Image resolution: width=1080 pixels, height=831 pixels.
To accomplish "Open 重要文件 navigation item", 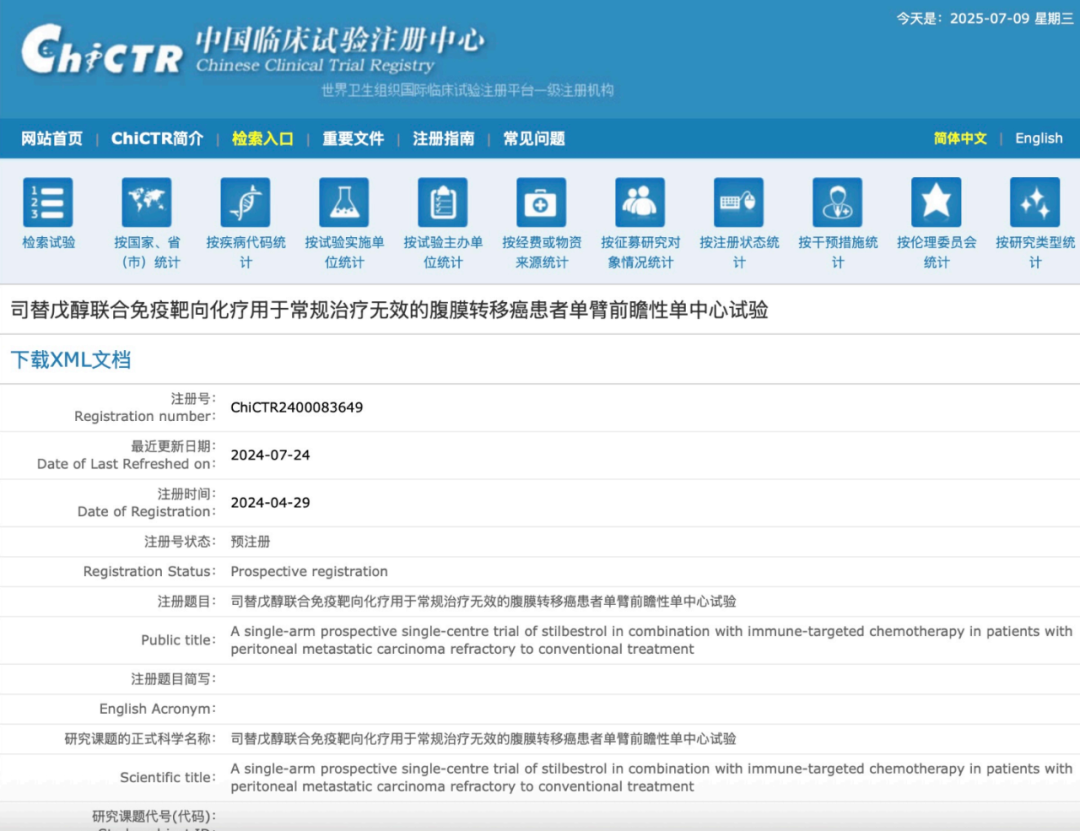I will (353, 139).
